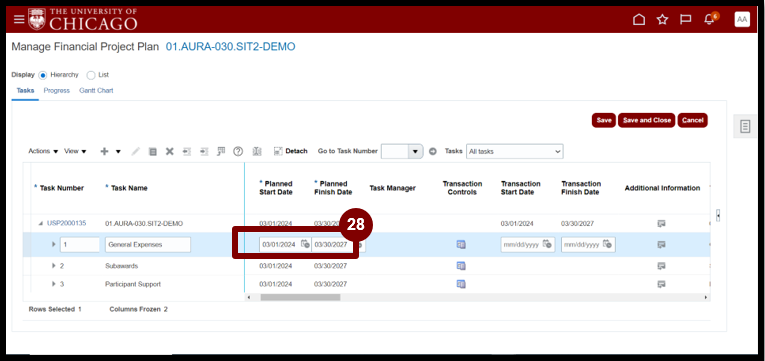
Task: Open the document panel icon on right edge
Action: (745, 126)
